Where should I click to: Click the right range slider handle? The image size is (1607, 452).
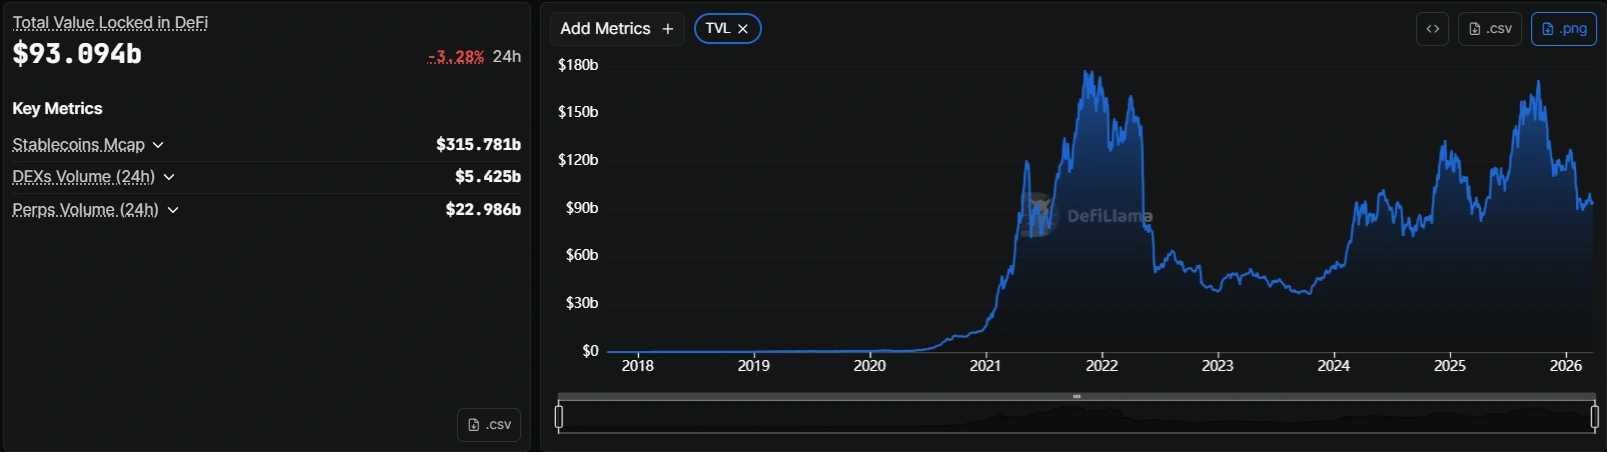pyautogui.click(x=1595, y=417)
